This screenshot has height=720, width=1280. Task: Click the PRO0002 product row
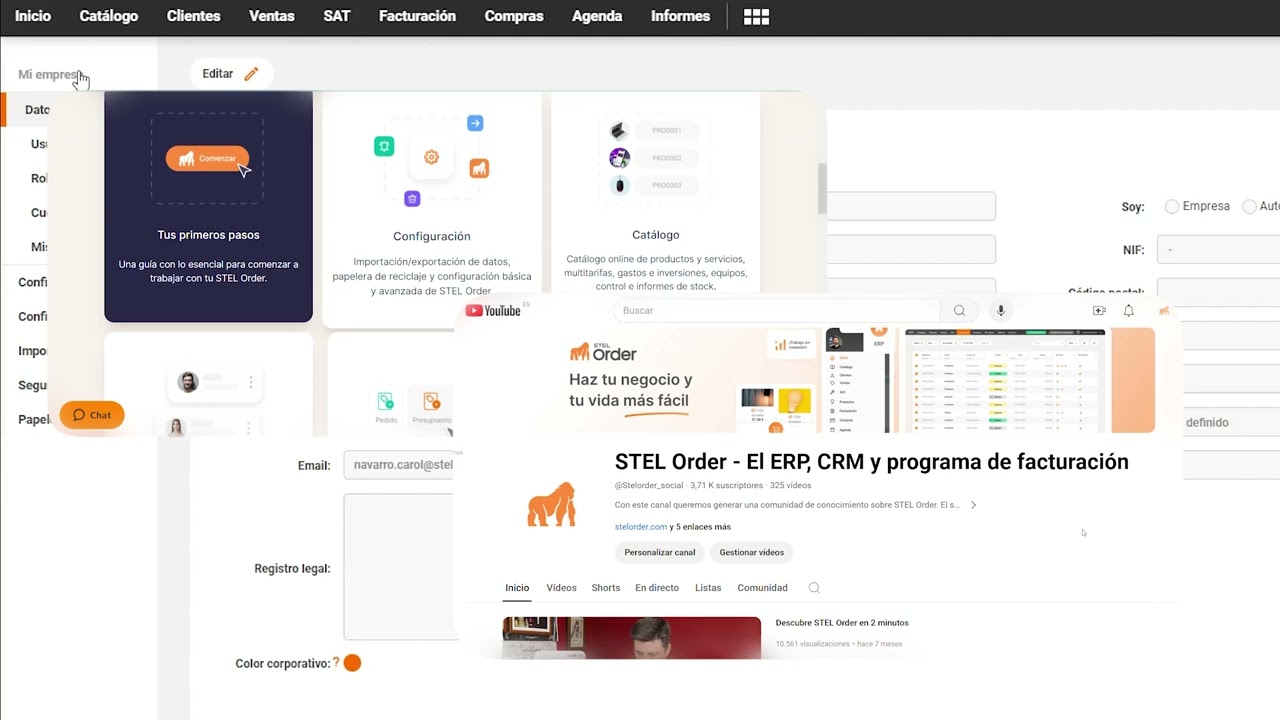point(654,158)
